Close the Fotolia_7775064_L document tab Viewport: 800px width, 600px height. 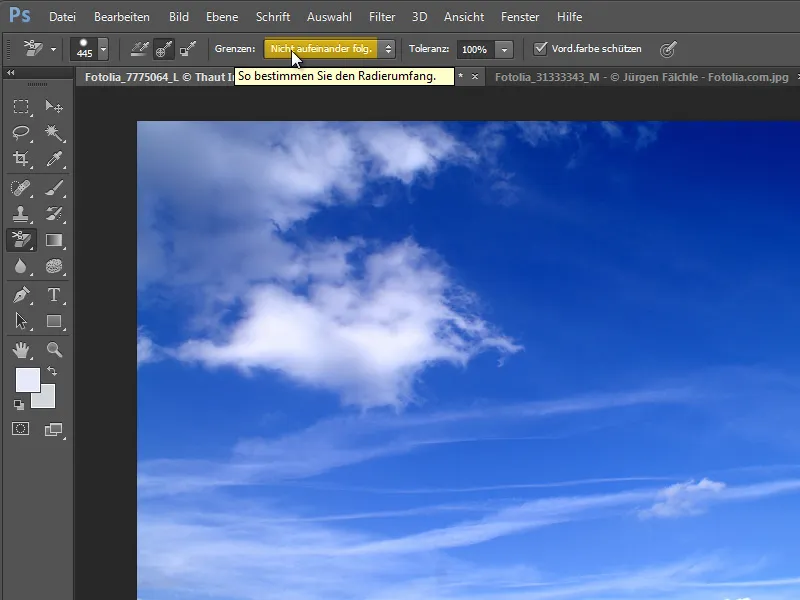point(475,77)
